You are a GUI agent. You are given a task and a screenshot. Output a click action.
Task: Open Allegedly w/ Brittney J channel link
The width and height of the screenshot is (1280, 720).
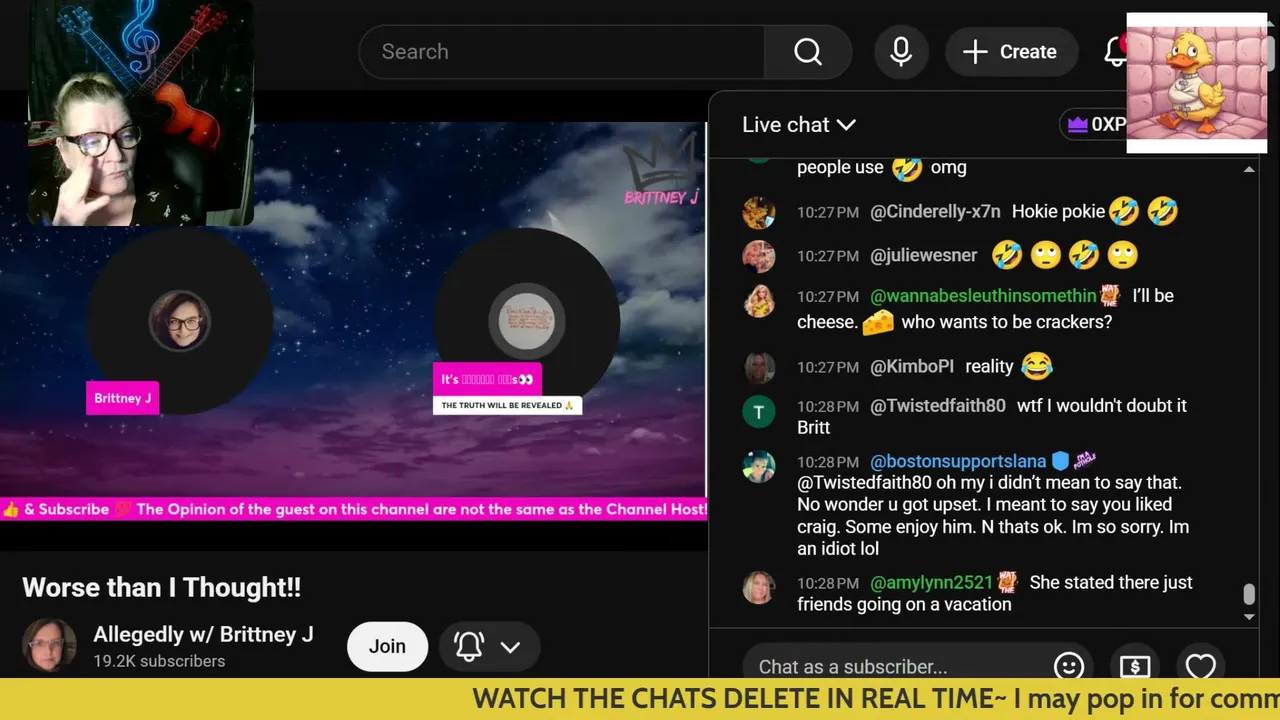(203, 634)
